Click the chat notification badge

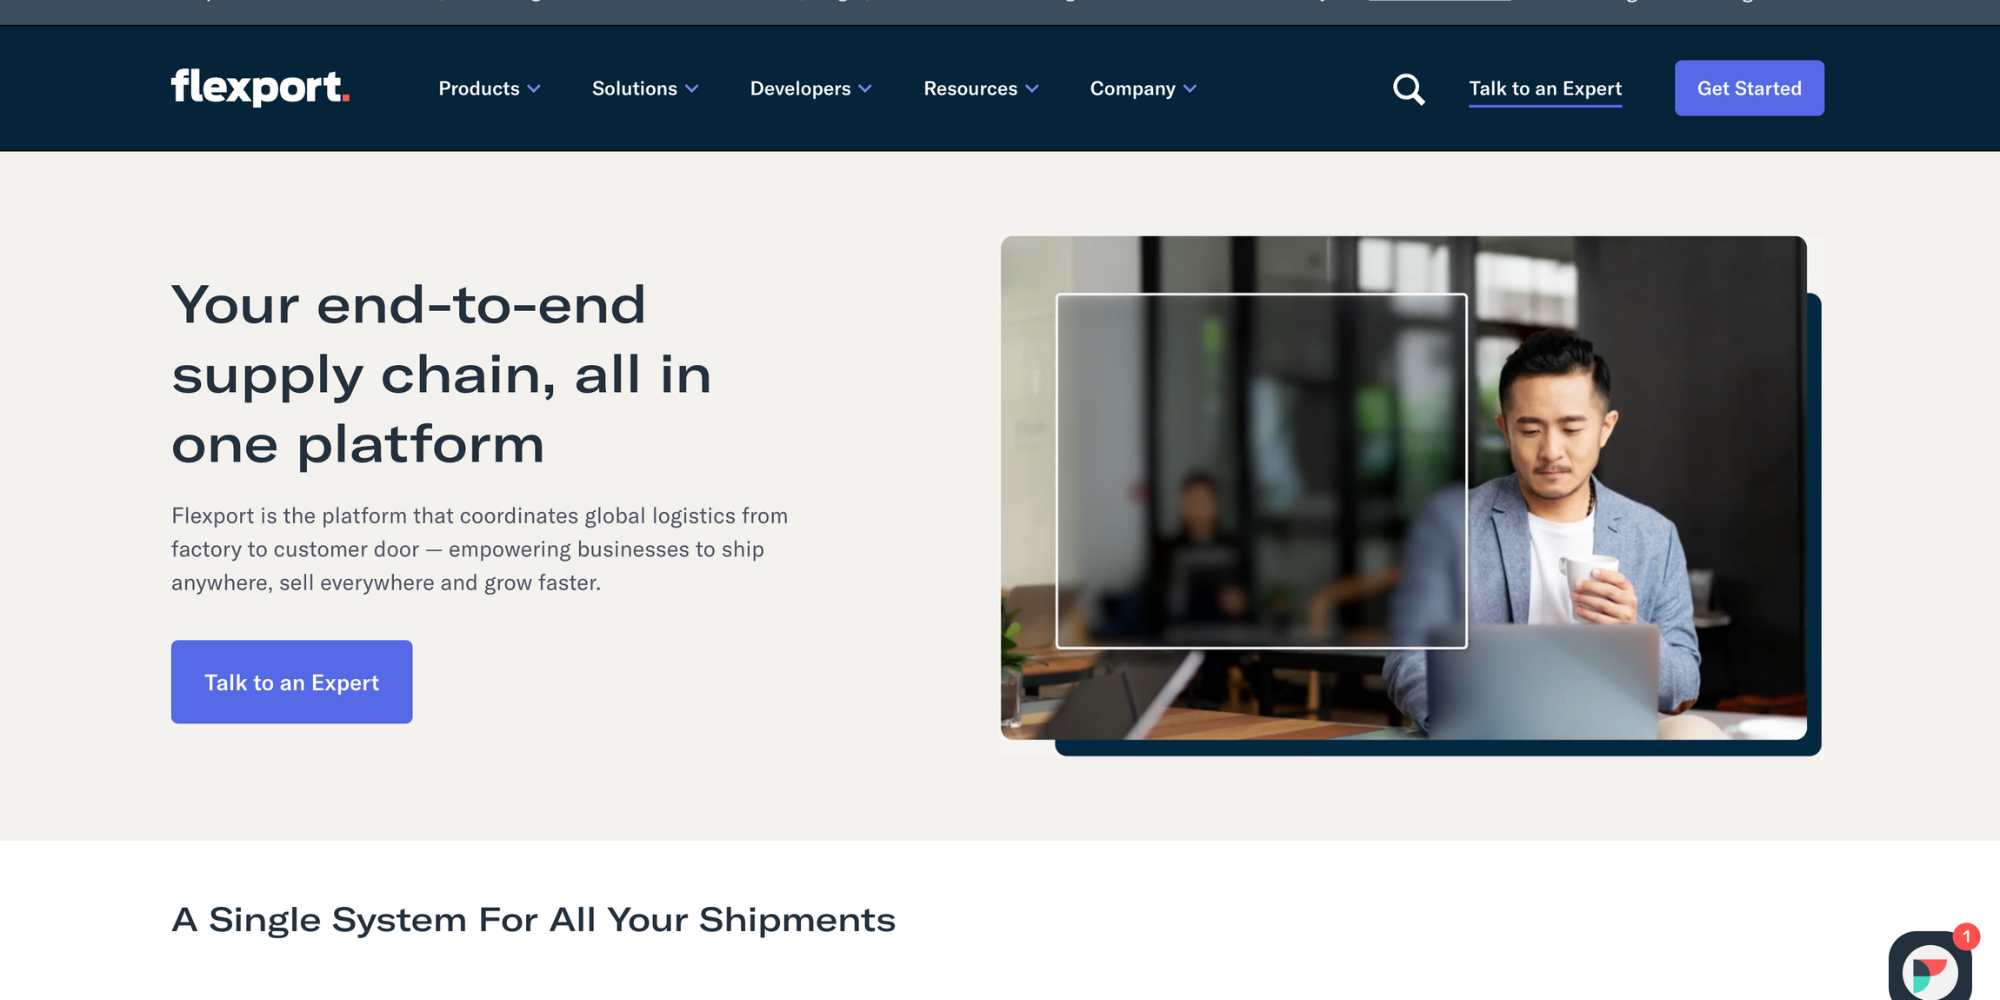point(1966,936)
